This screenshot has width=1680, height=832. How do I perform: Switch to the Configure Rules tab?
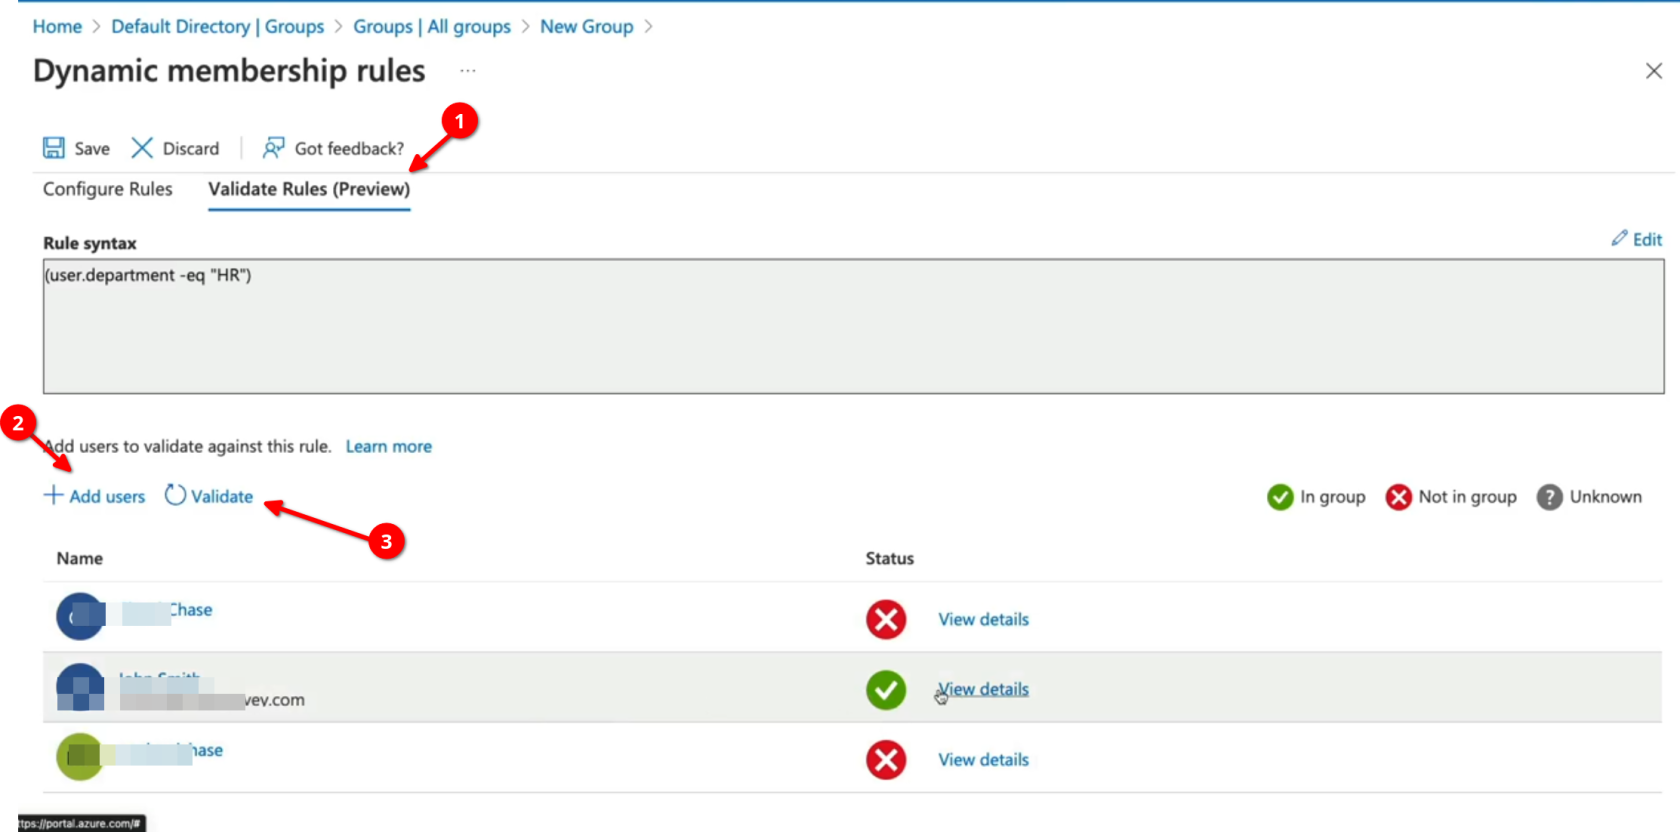(x=107, y=189)
